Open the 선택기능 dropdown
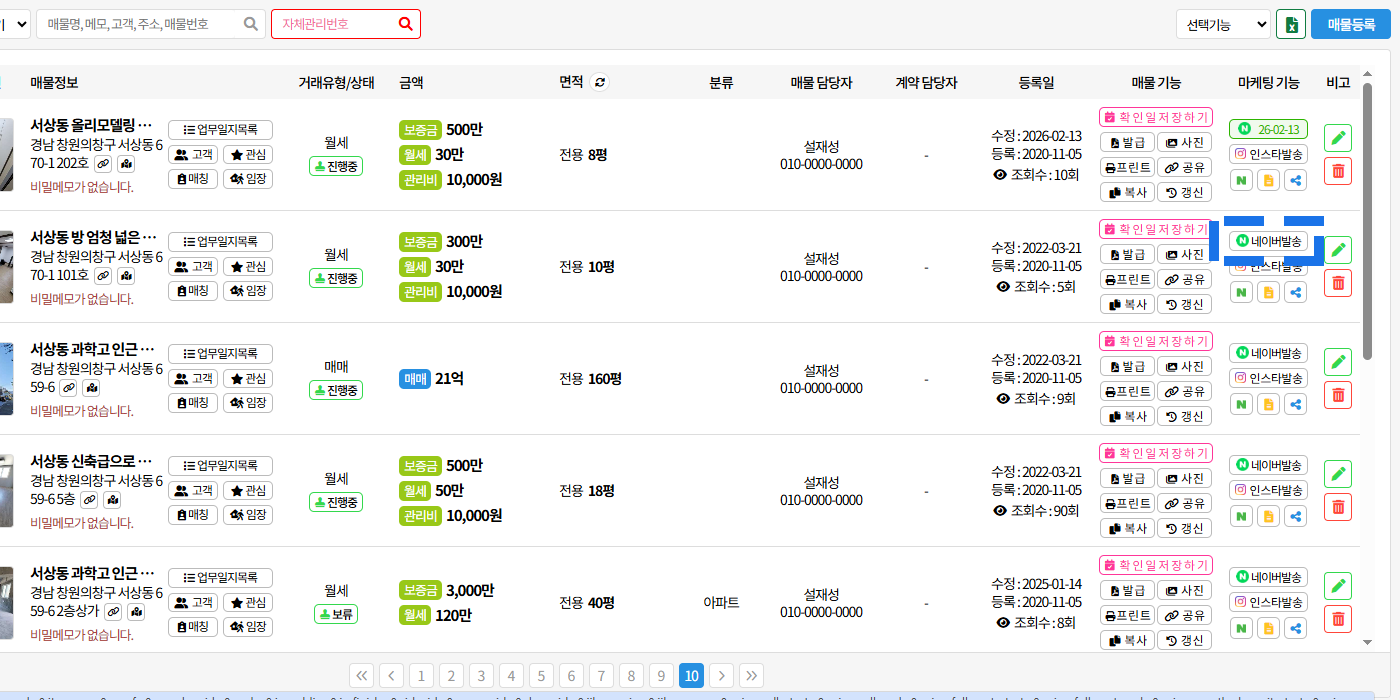Screen dimensions: 1400x700 point(1223,25)
